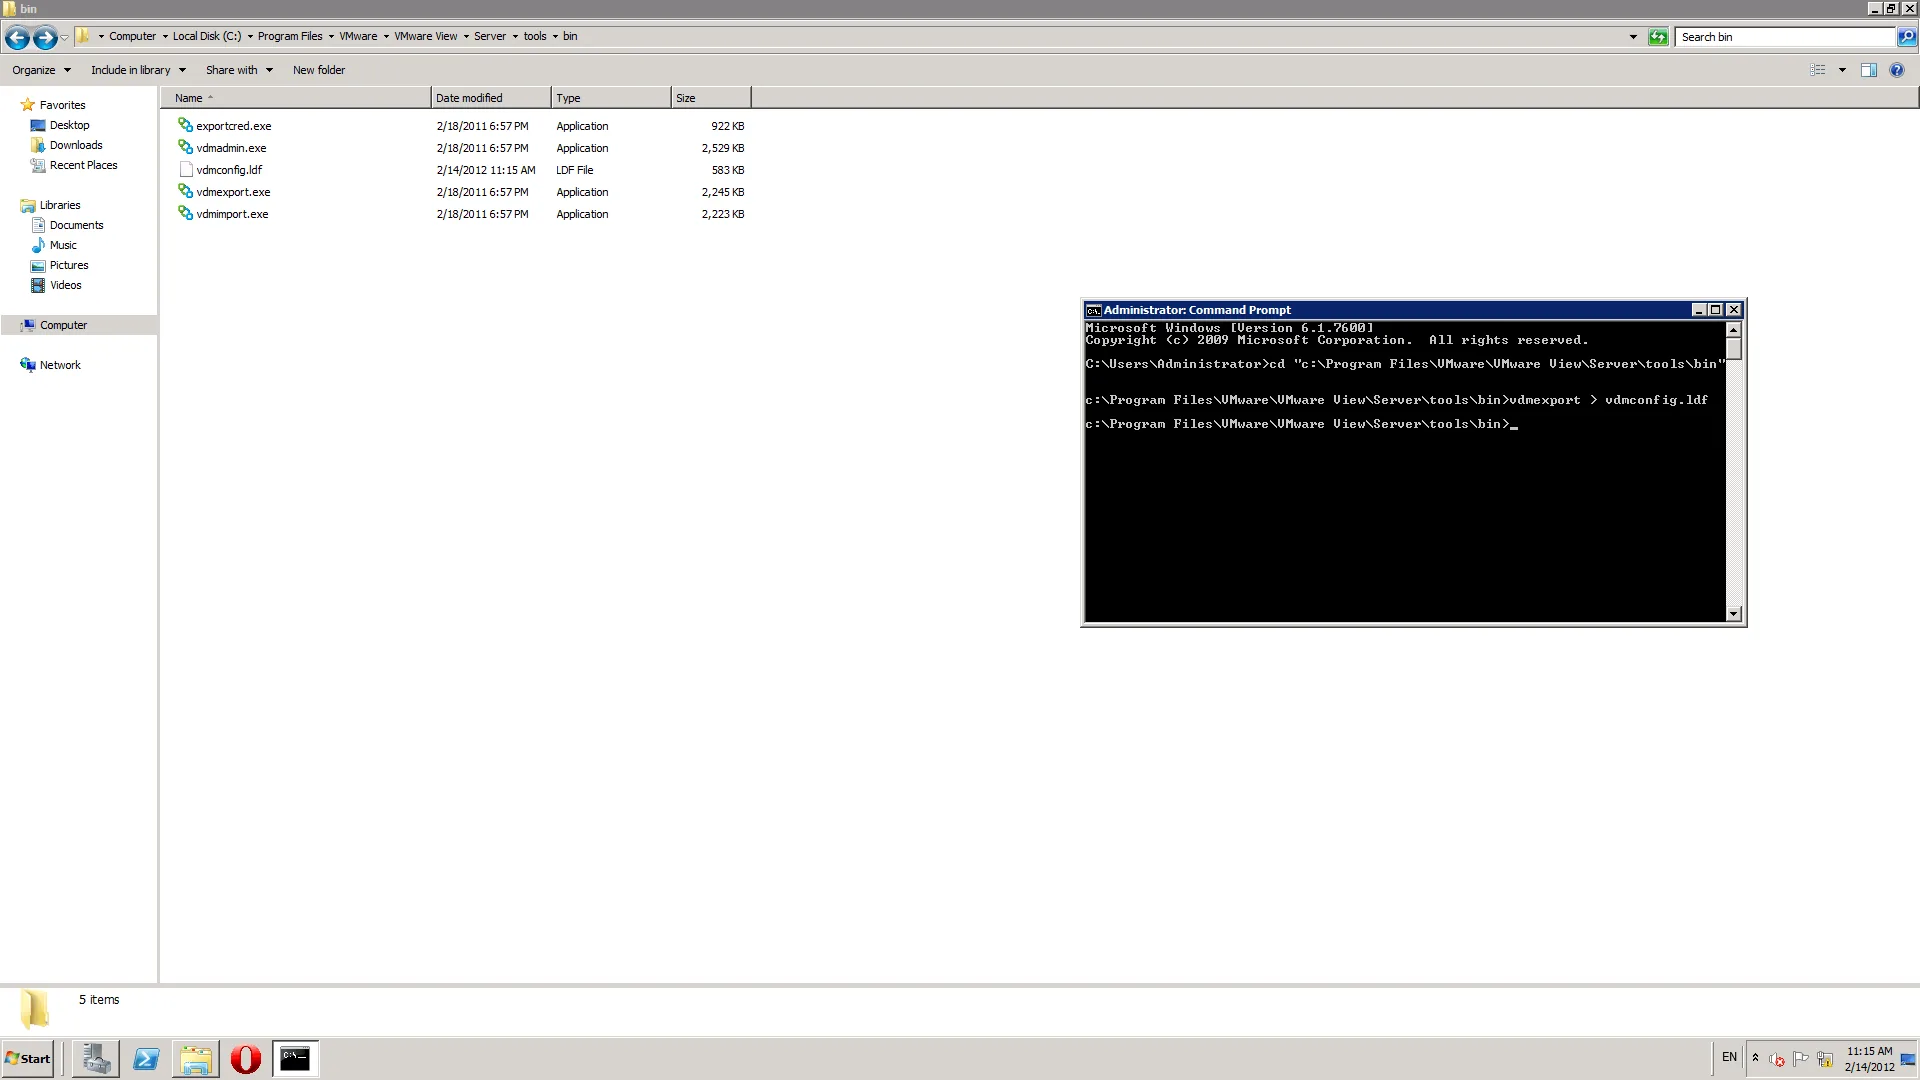The width and height of the screenshot is (1920, 1080).
Task: Click the Refresh button beside the address bar
Action: point(1658,37)
